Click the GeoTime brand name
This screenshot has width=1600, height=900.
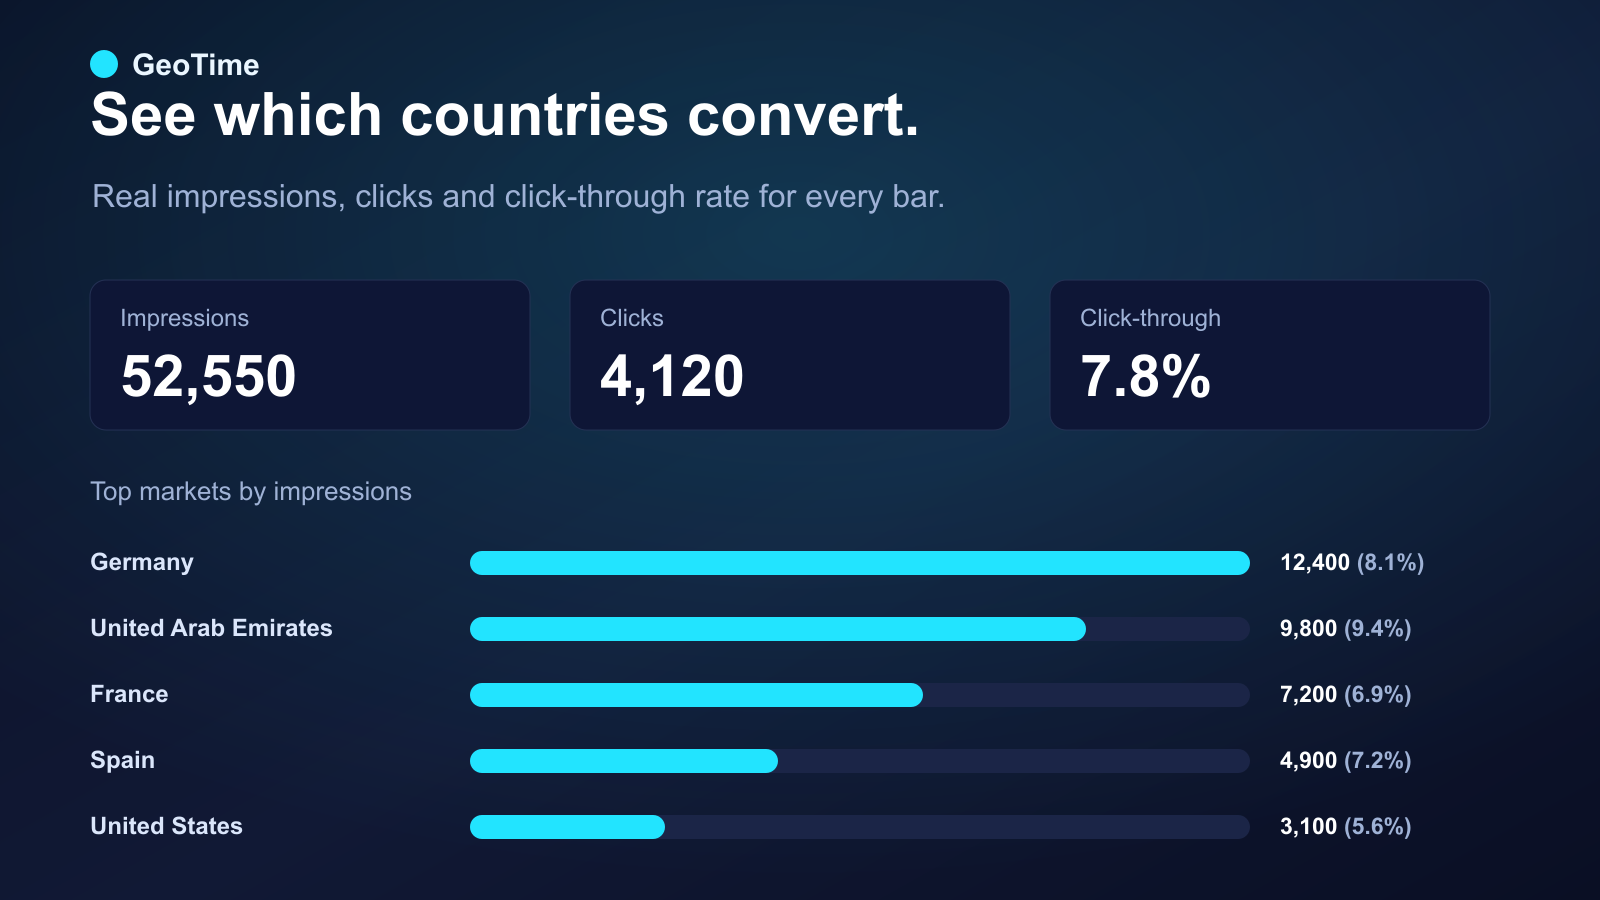[196, 65]
